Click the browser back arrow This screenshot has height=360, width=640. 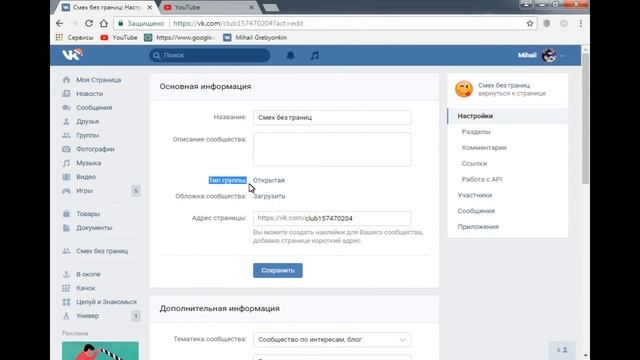pos(60,23)
